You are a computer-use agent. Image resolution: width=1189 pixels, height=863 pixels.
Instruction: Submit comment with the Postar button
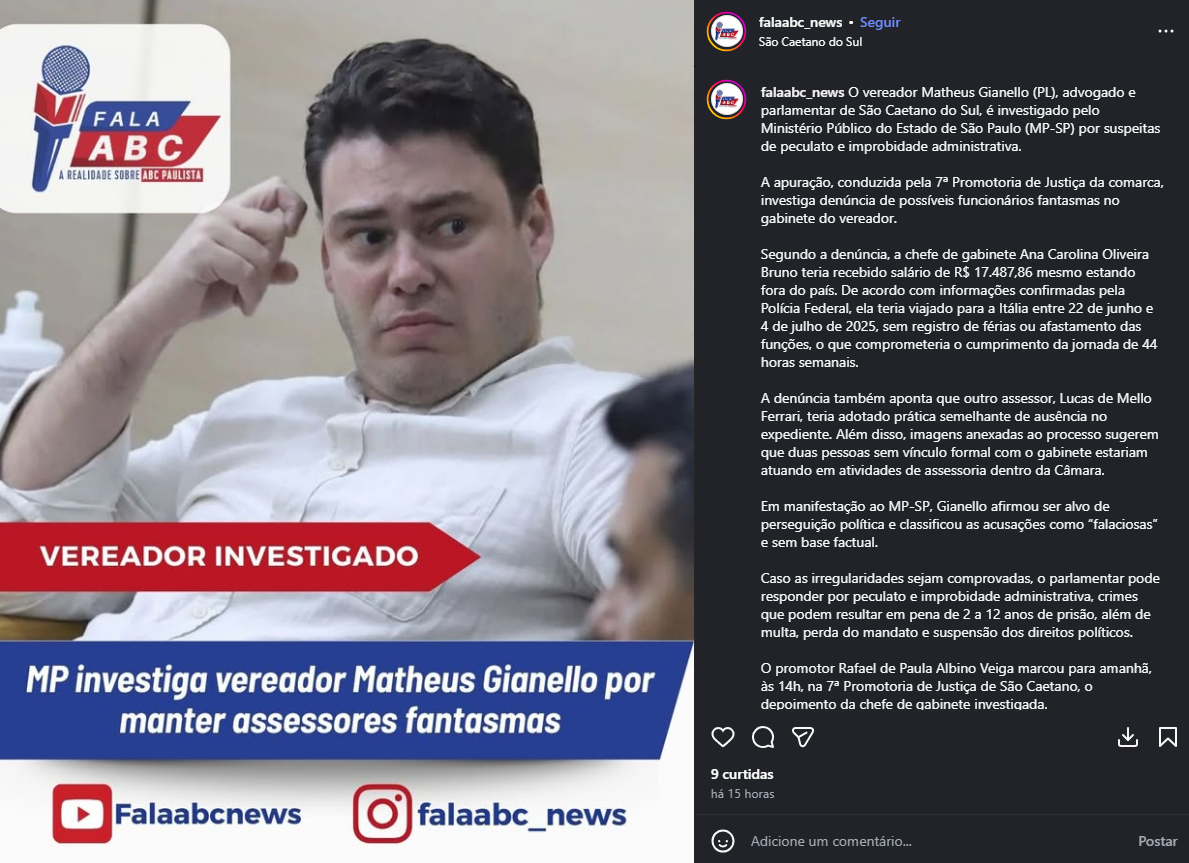(1157, 841)
